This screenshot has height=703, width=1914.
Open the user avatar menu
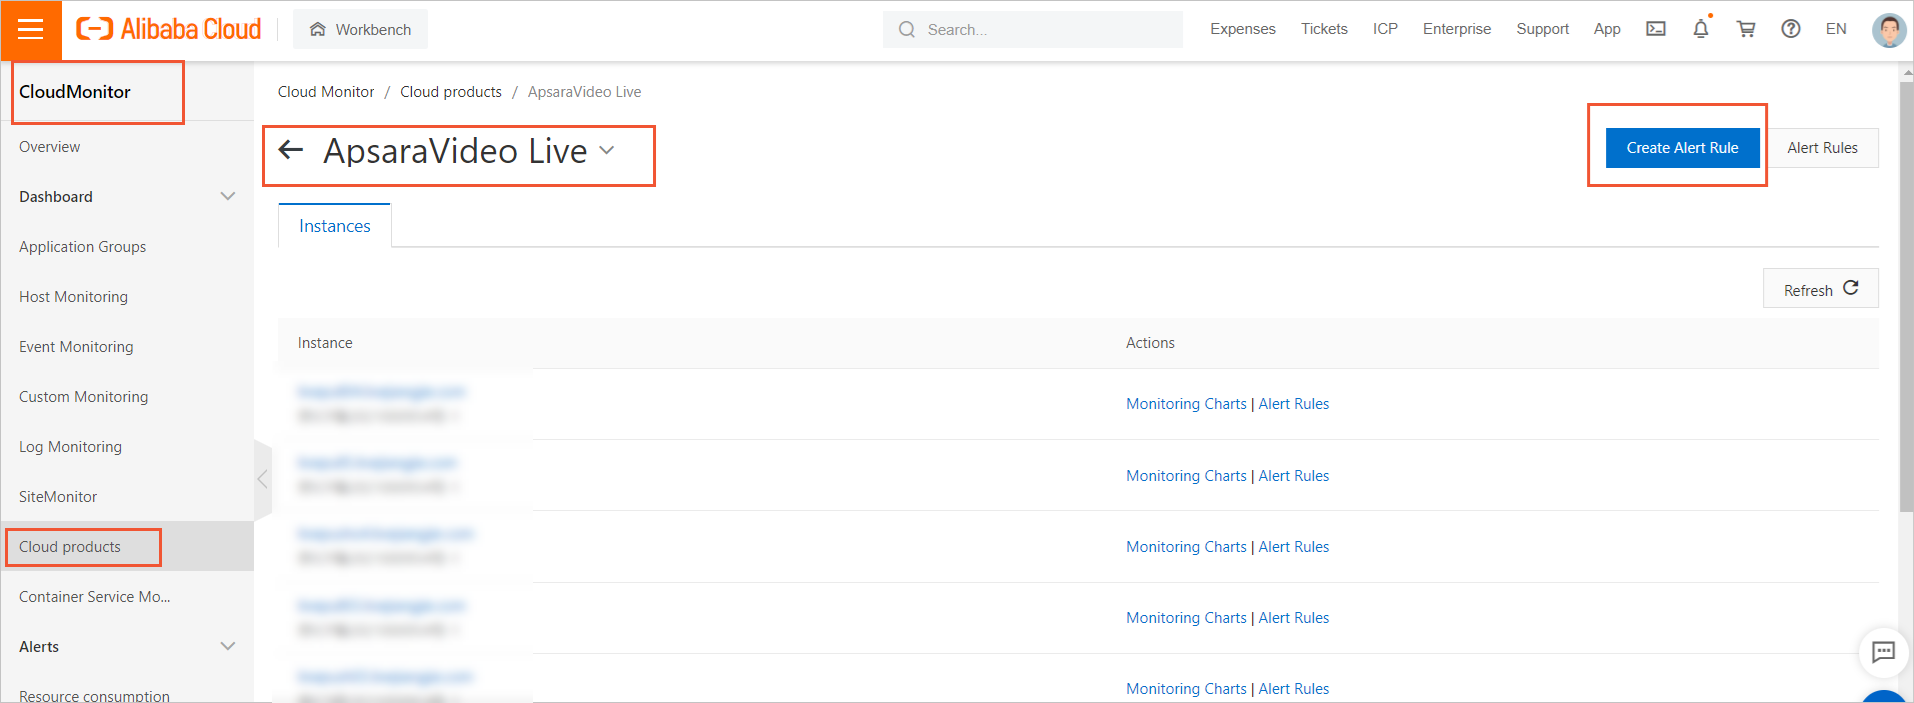[x=1888, y=30]
